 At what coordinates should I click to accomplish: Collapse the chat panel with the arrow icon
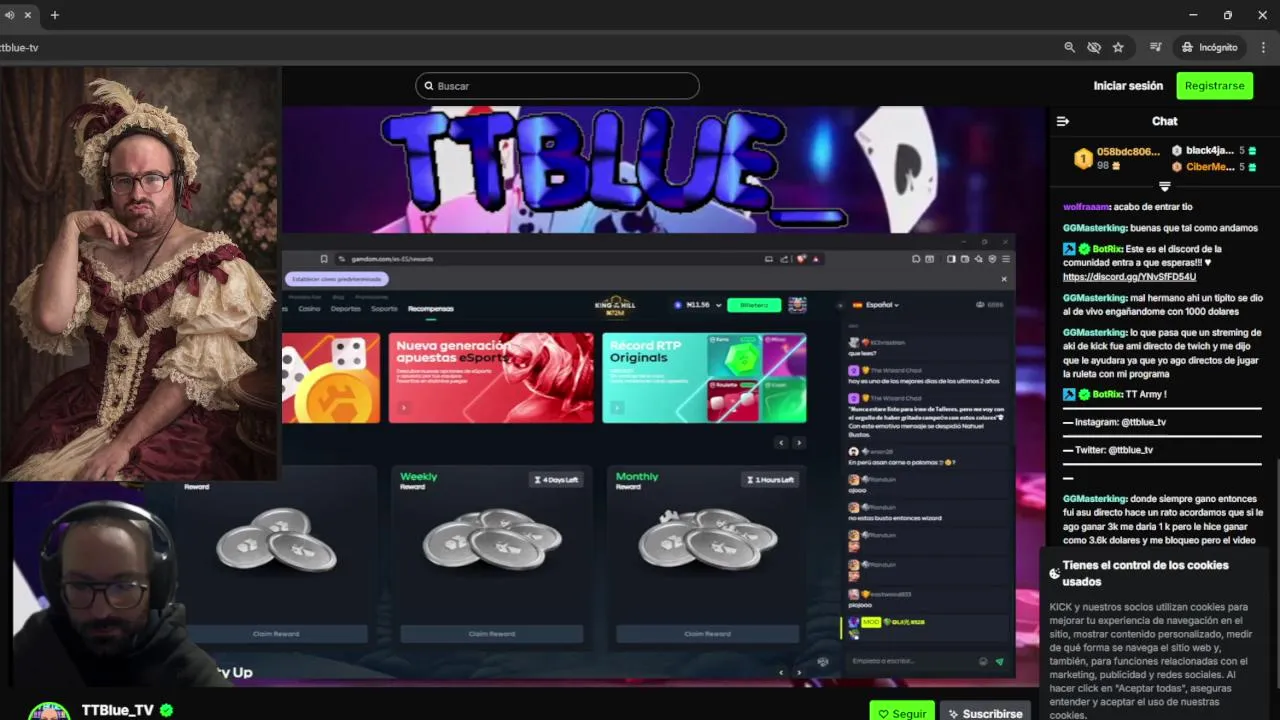click(1063, 121)
